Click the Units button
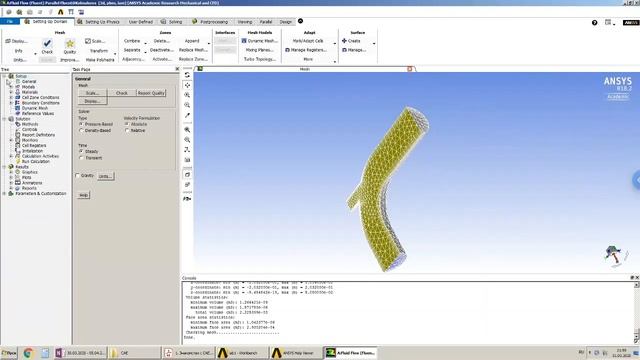640x360 pixels. click(x=106, y=176)
